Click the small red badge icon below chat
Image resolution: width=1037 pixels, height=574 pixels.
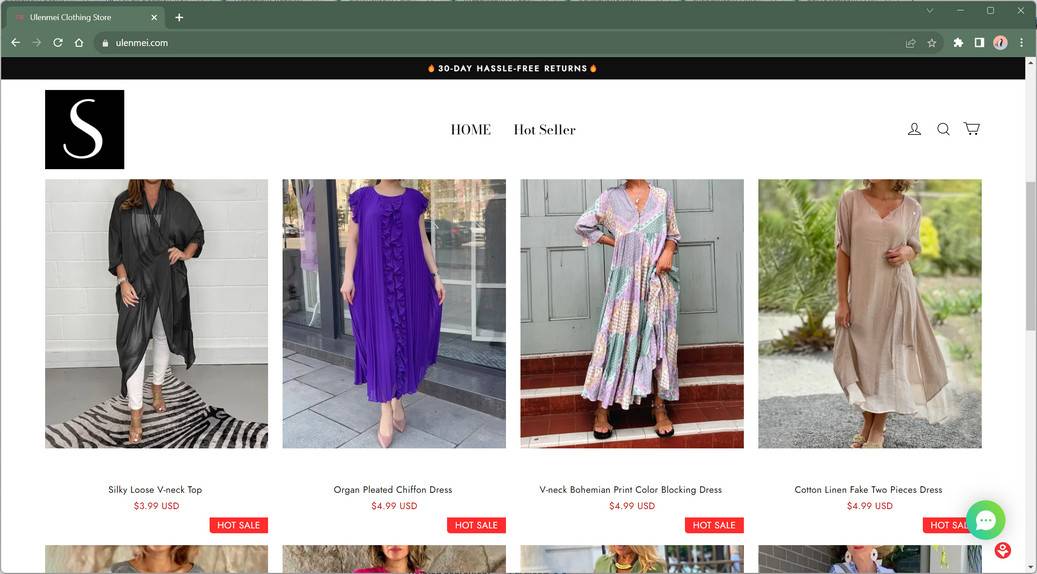[x=1003, y=550]
